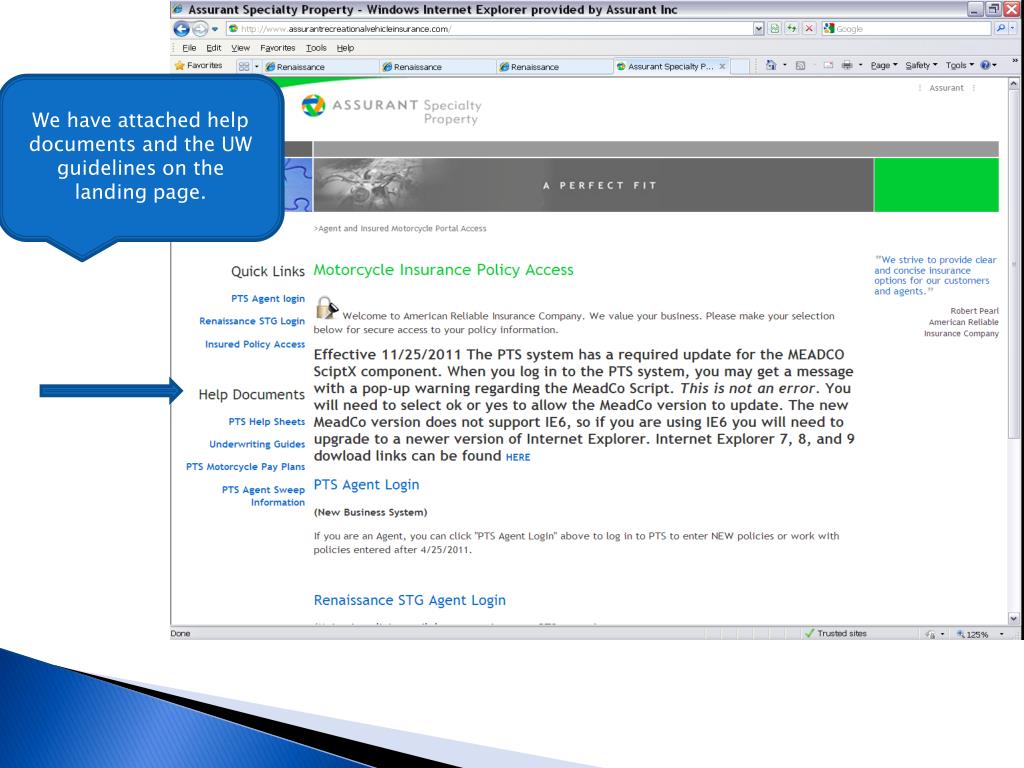The height and width of the screenshot is (768, 1024).
Task: Click the Renaissance STG Login quick link
Action: (252, 321)
